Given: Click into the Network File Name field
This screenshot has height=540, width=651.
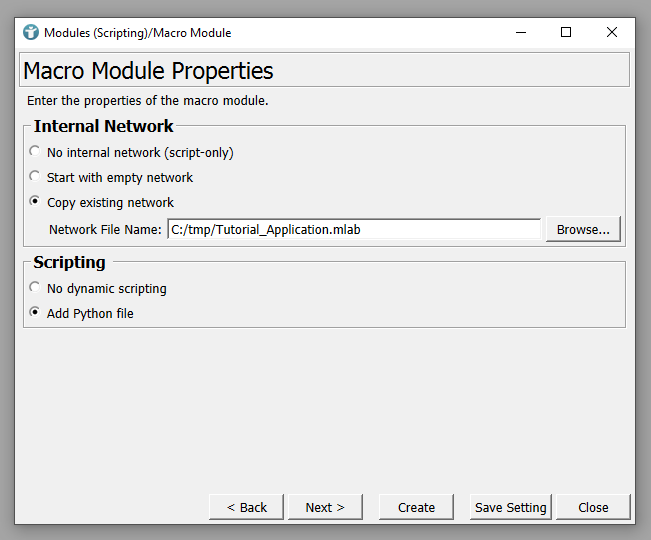Looking at the screenshot, I should (x=353, y=229).
